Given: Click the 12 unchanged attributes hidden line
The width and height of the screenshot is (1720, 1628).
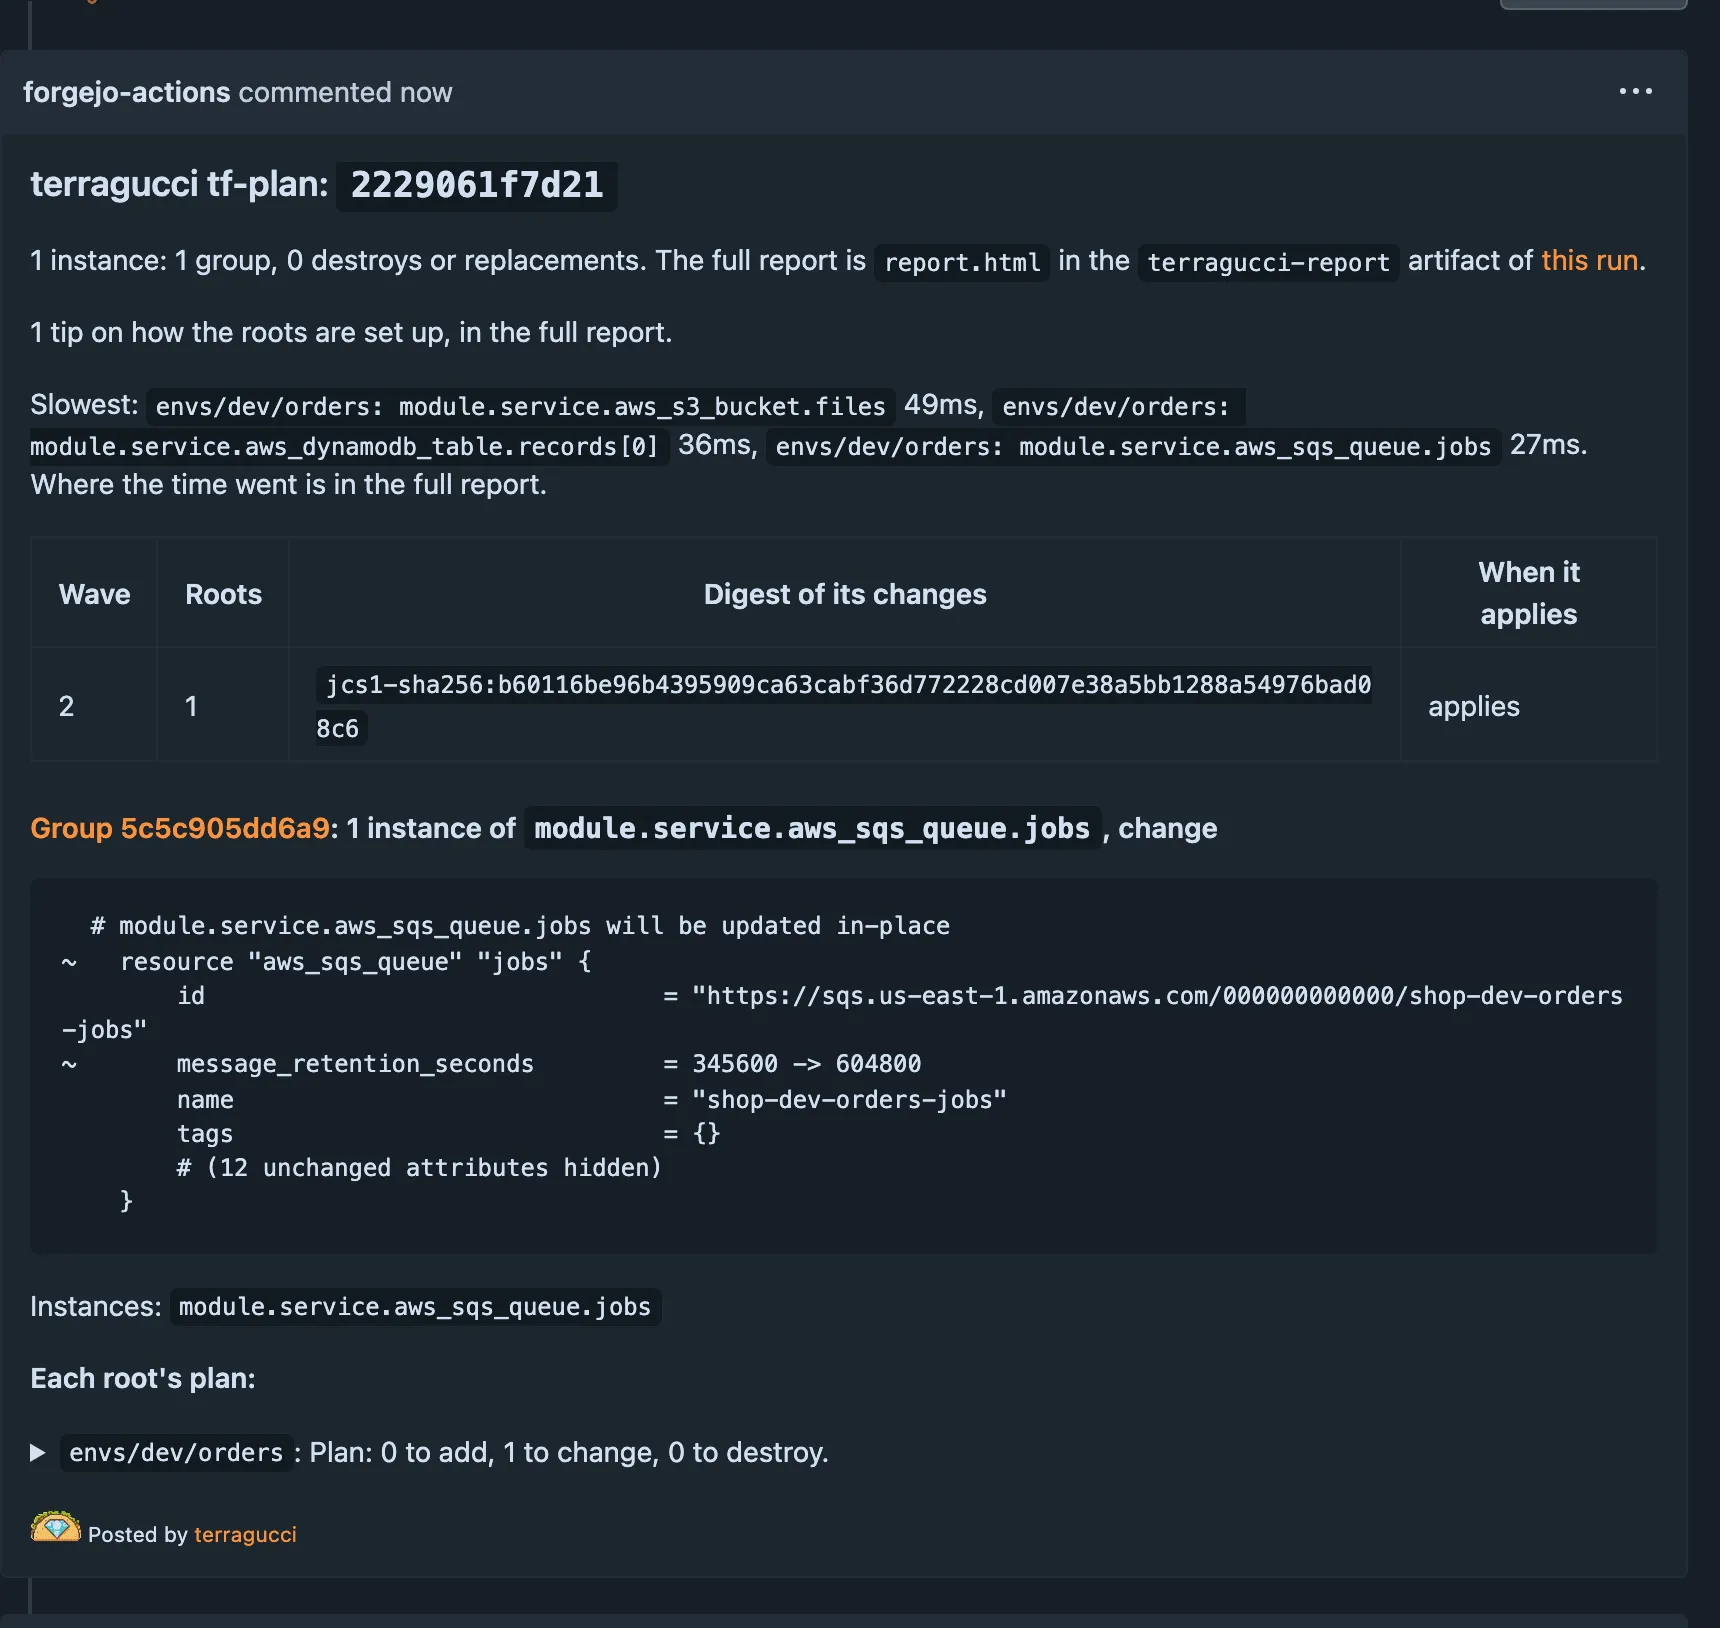Looking at the screenshot, I should point(419,1168).
